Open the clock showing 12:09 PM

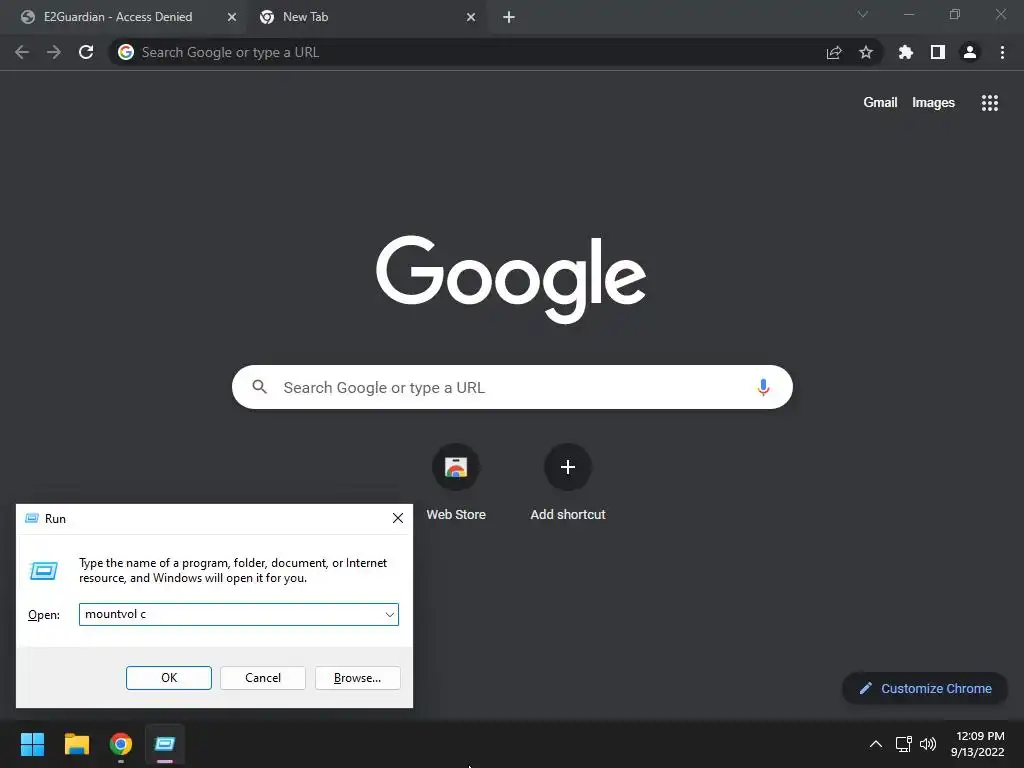[x=978, y=744]
